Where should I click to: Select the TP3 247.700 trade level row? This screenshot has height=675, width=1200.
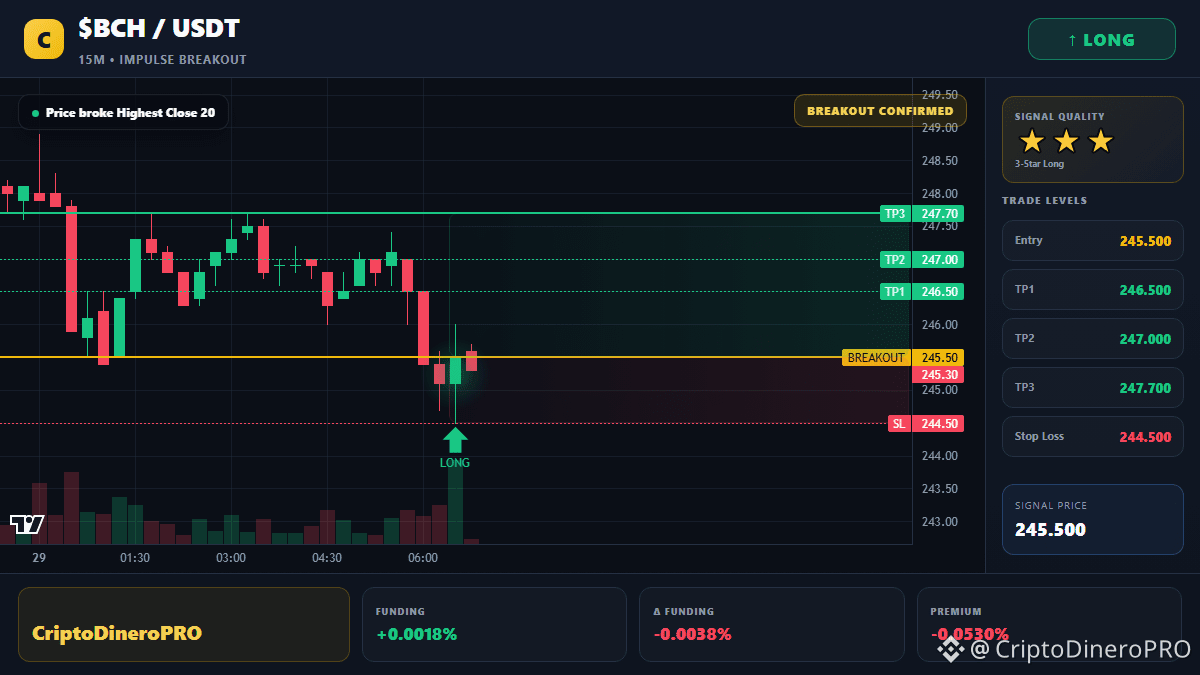(x=1093, y=387)
